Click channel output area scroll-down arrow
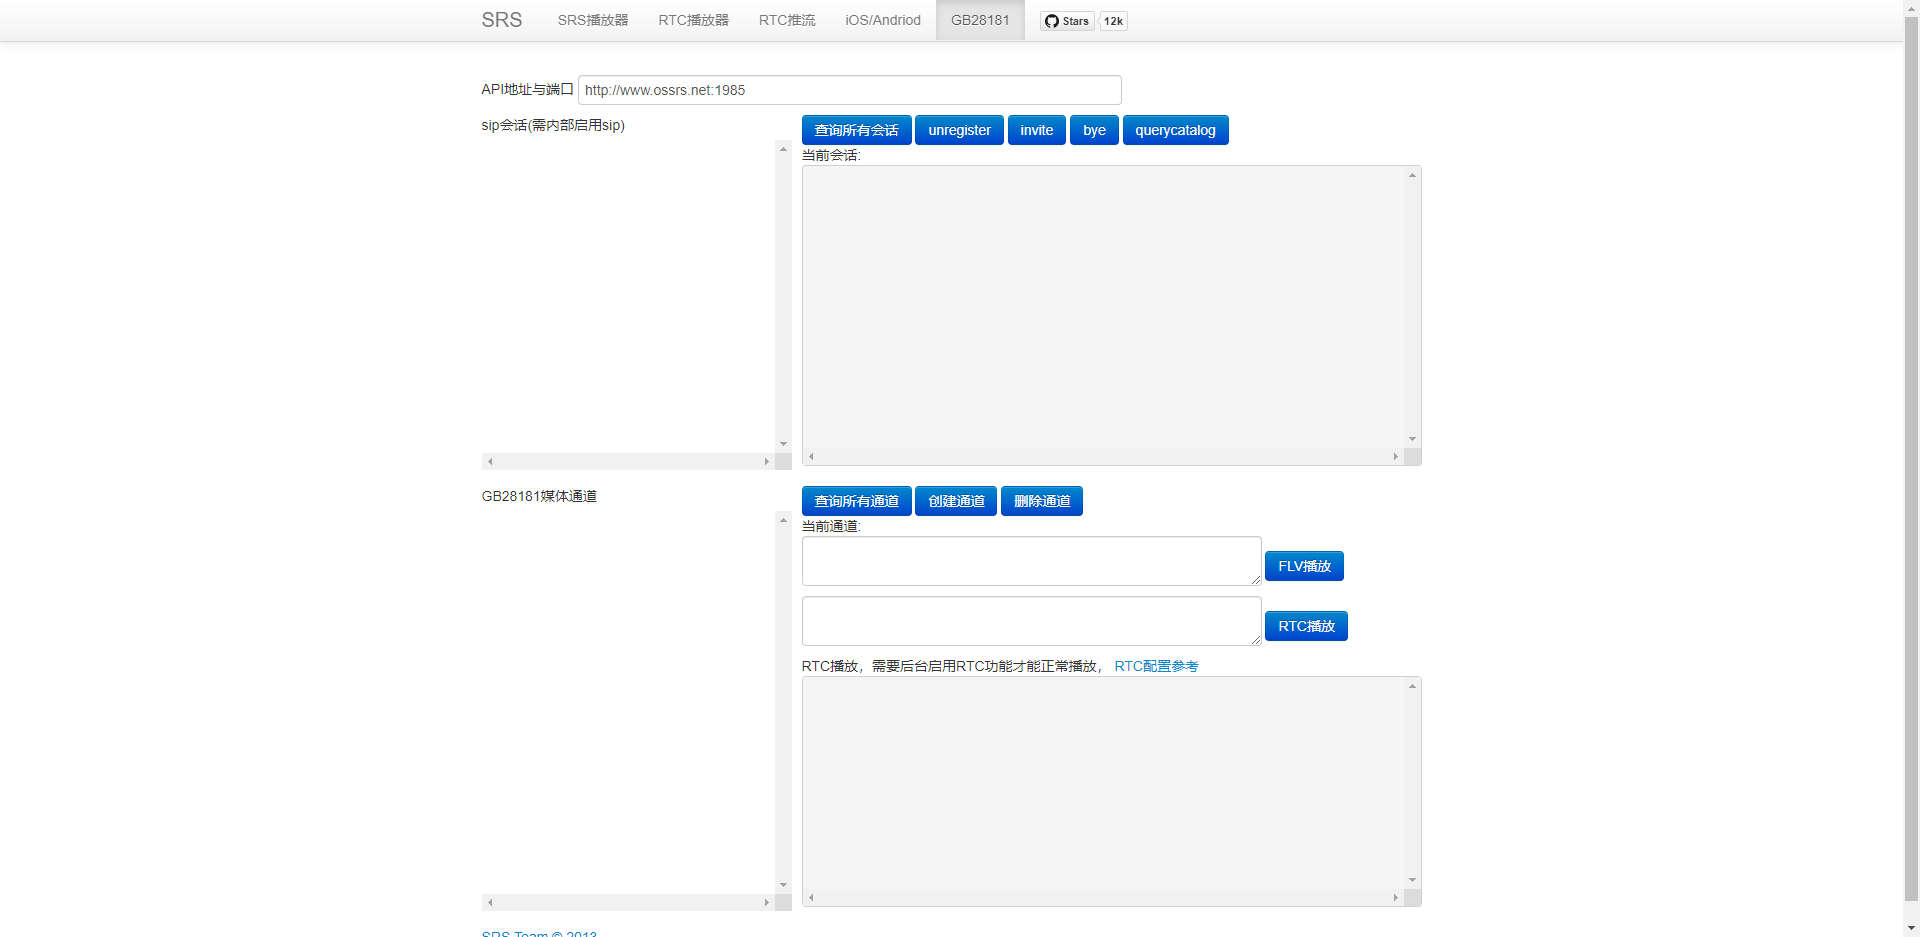Image resolution: width=1920 pixels, height=937 pixels. pos(1412,880)
